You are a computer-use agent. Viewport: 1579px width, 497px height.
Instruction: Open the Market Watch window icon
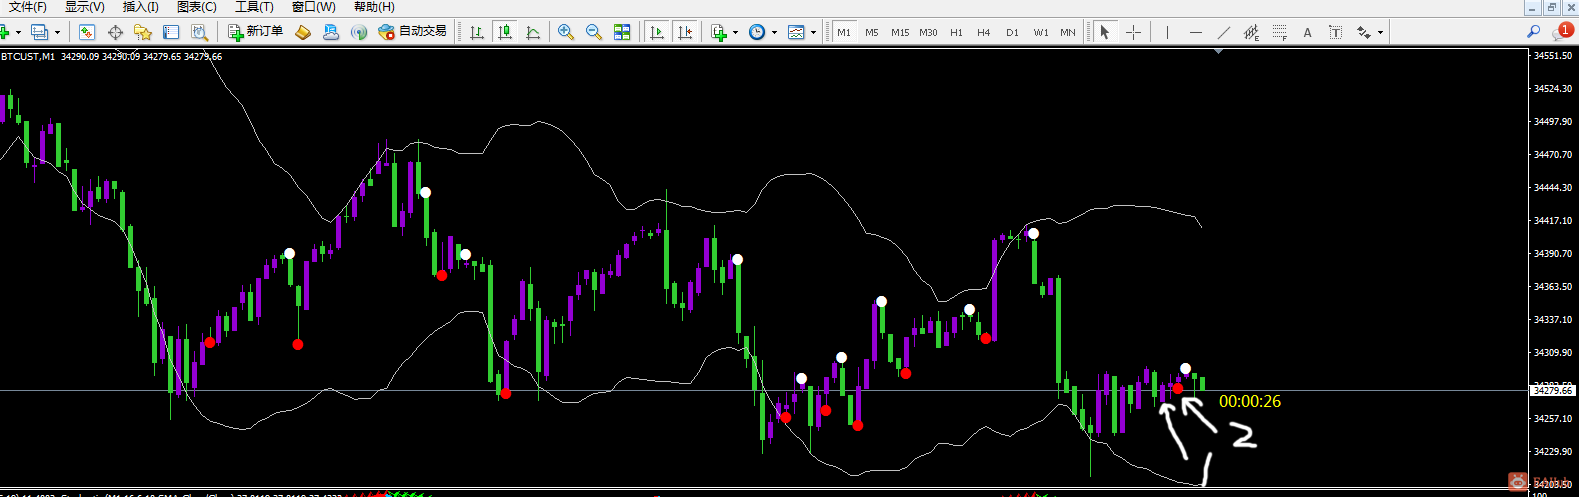click(x=87, y=32)
